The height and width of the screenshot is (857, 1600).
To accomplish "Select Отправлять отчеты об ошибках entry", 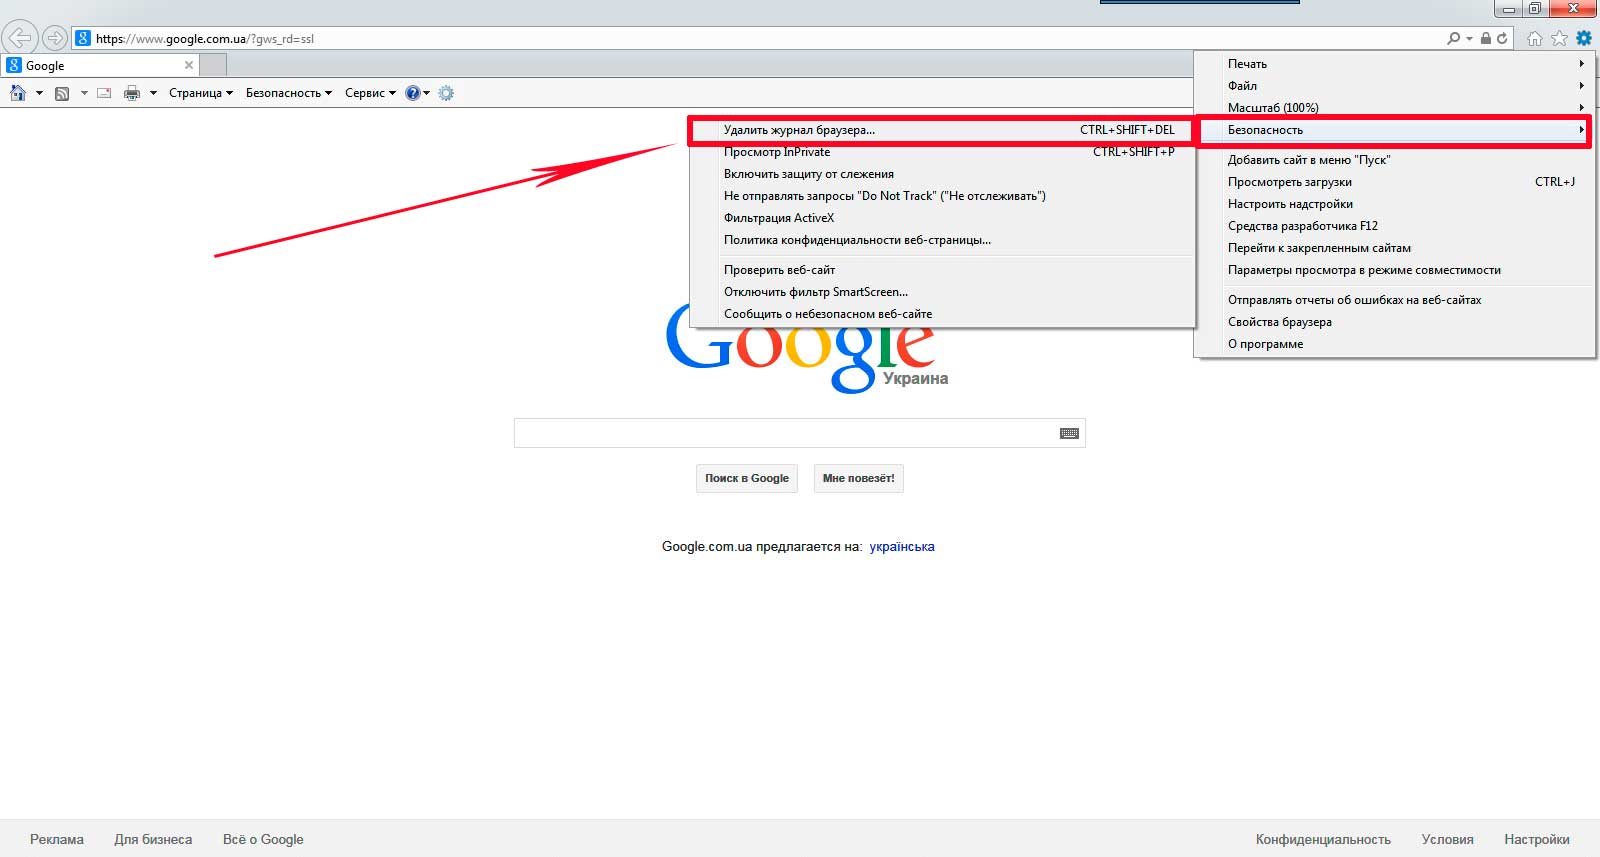I will tap(1395, 300).
